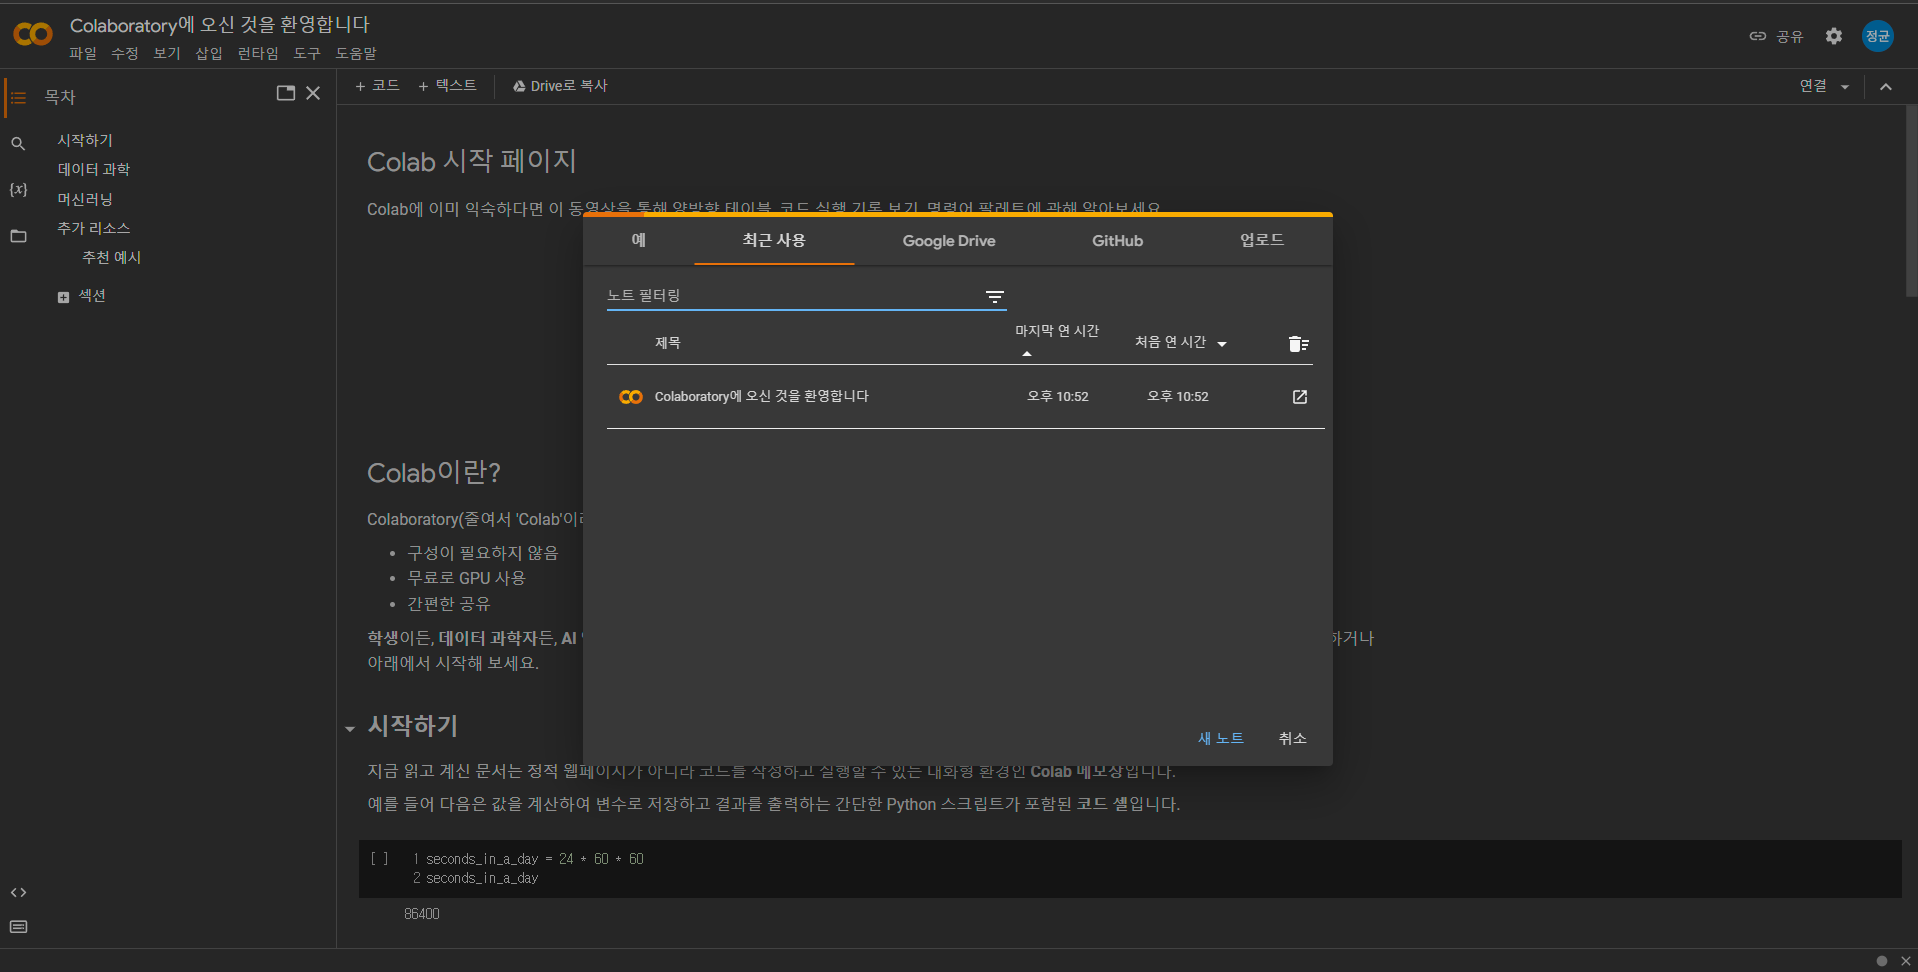The height and width of the screenshot is (972, 1918).
Task: Click the page vertical scrollbar
Action: [1911, 200]
